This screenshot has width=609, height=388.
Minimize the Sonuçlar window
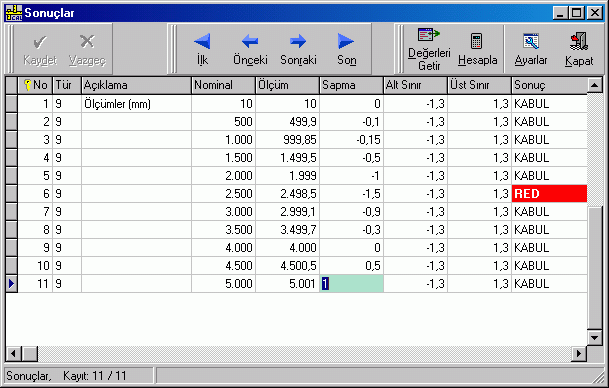click(560, 13)
